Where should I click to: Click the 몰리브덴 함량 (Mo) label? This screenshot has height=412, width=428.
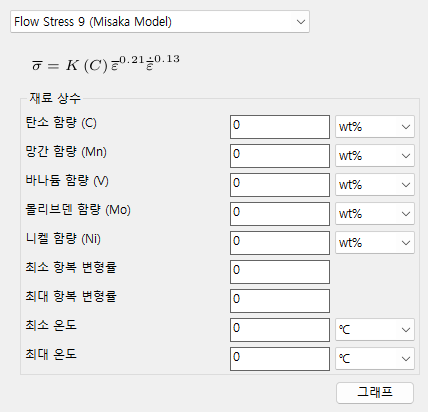coord(78,210)
